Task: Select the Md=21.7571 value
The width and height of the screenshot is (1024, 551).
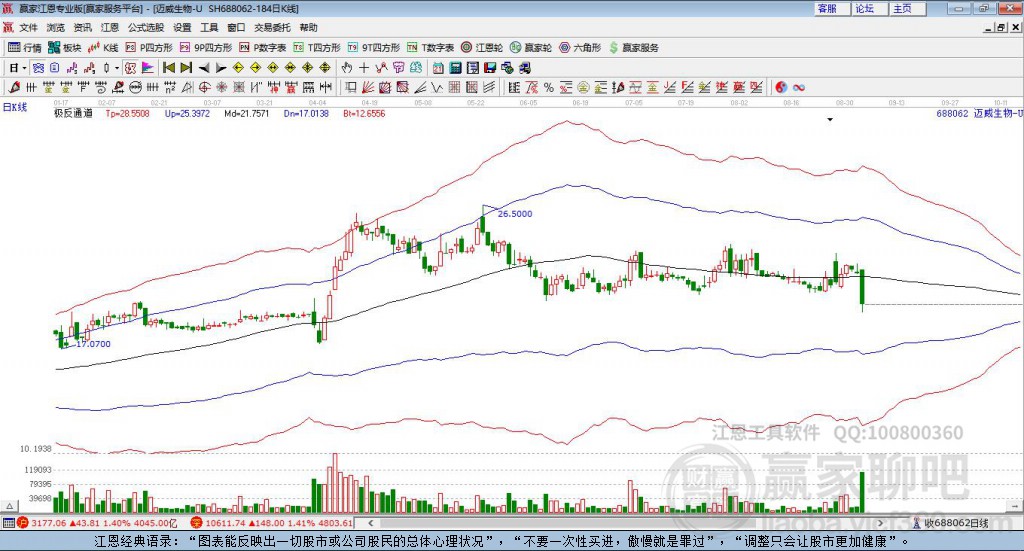Action: 246,114
